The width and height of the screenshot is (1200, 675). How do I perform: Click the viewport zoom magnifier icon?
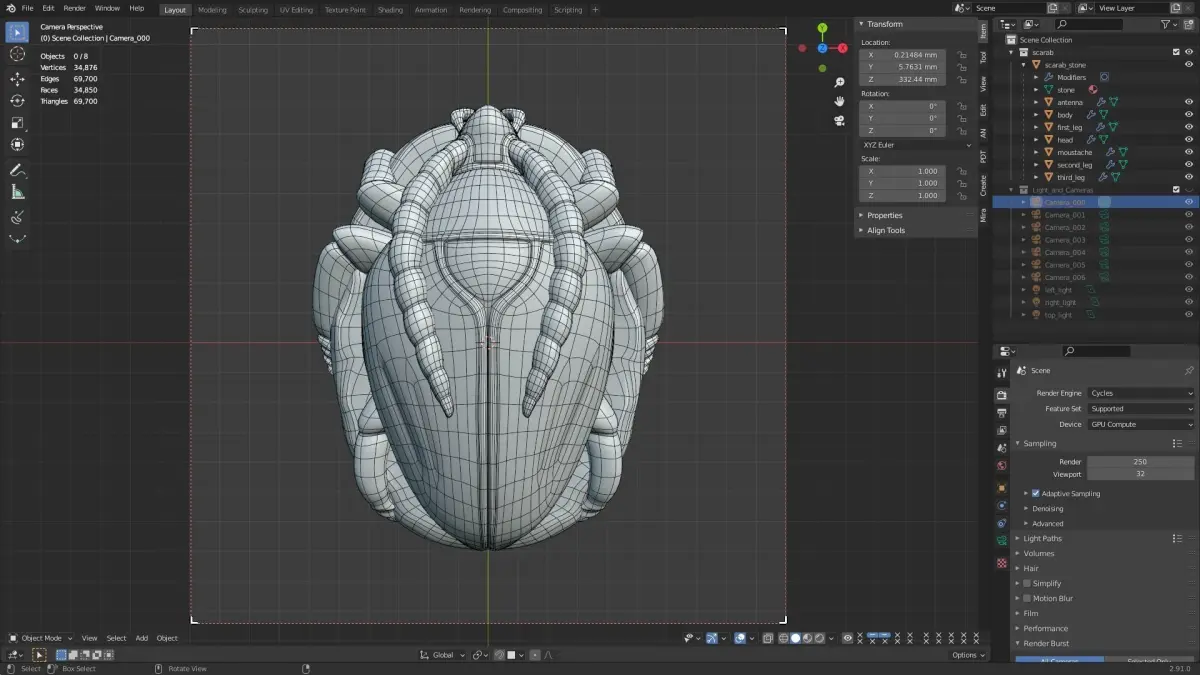(839, 82)
